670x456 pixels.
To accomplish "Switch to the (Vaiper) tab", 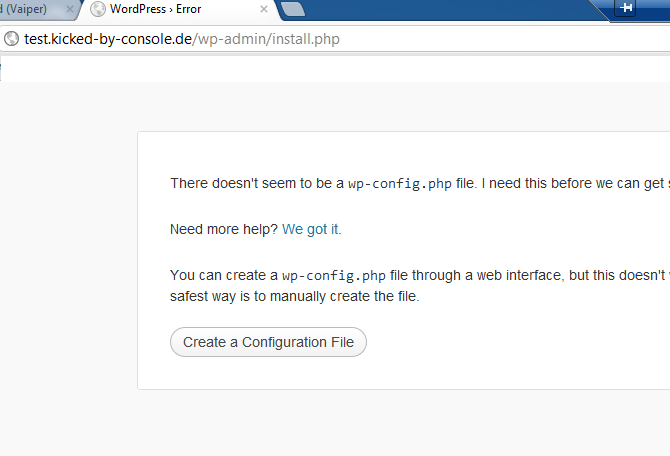I will (x=36, y=9).
